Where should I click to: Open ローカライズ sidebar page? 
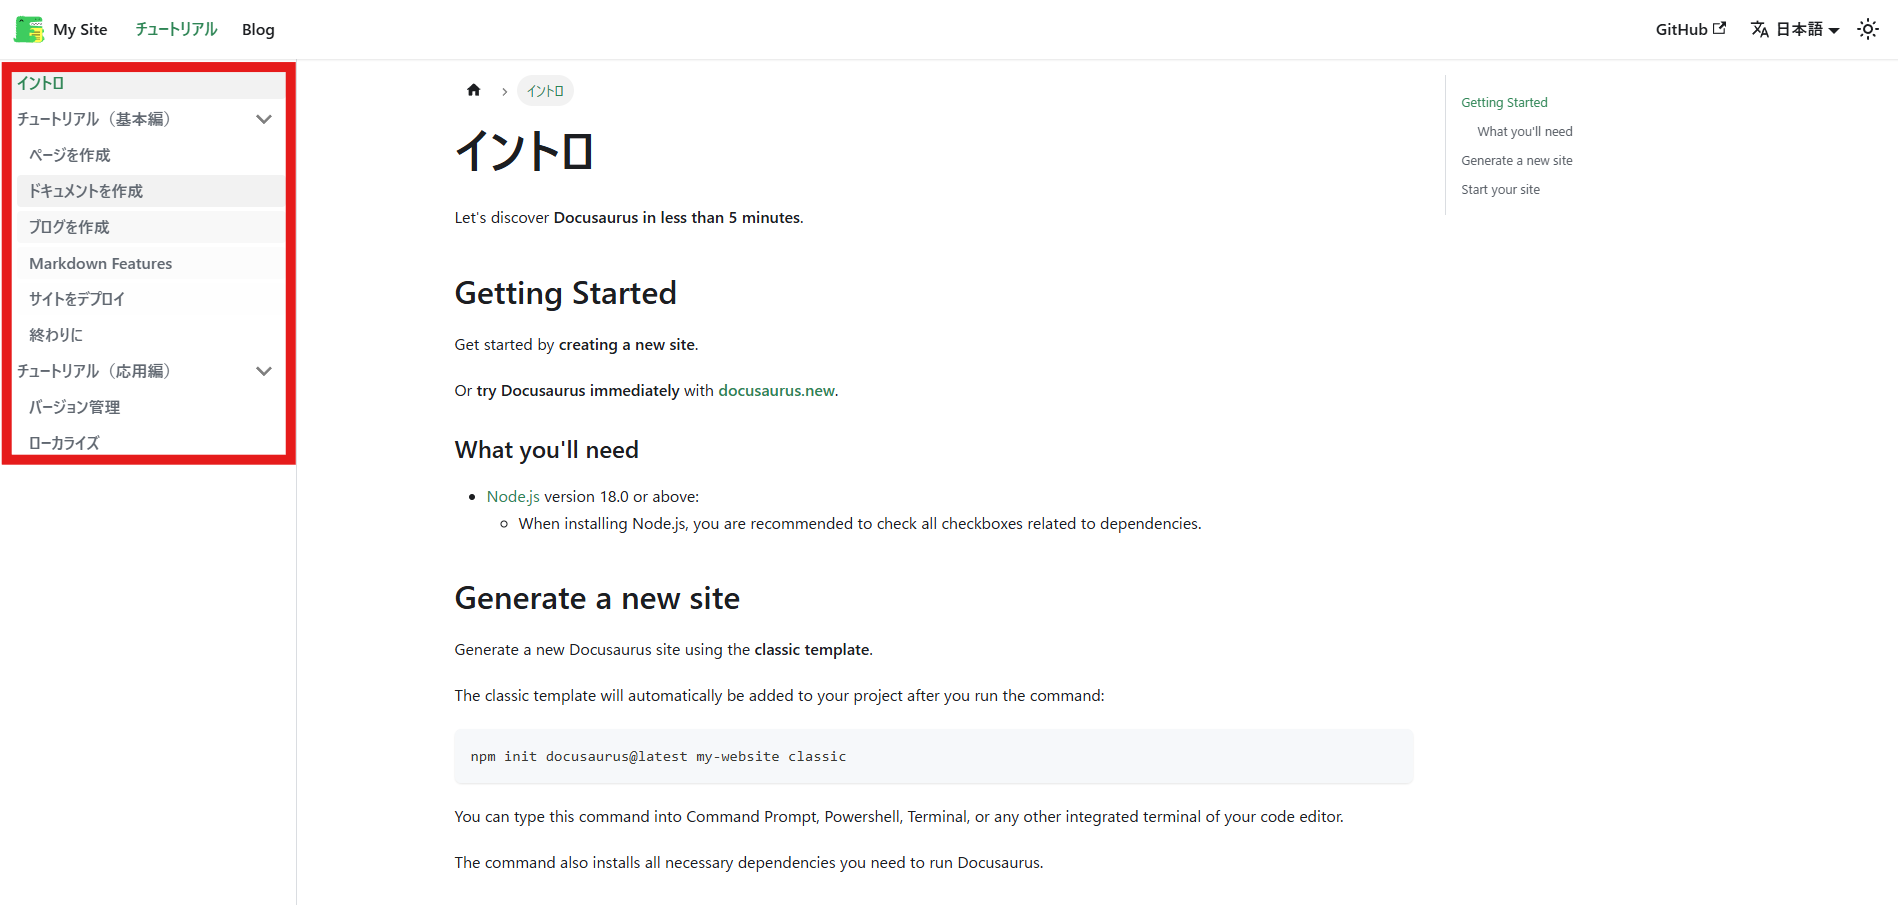[x=152, y=443]
